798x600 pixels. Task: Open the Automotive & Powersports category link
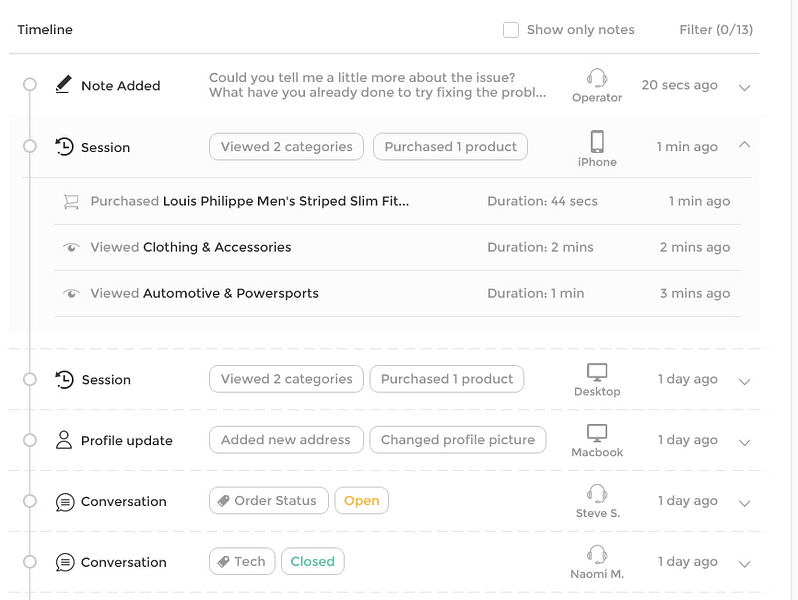(x=231, y=294)
